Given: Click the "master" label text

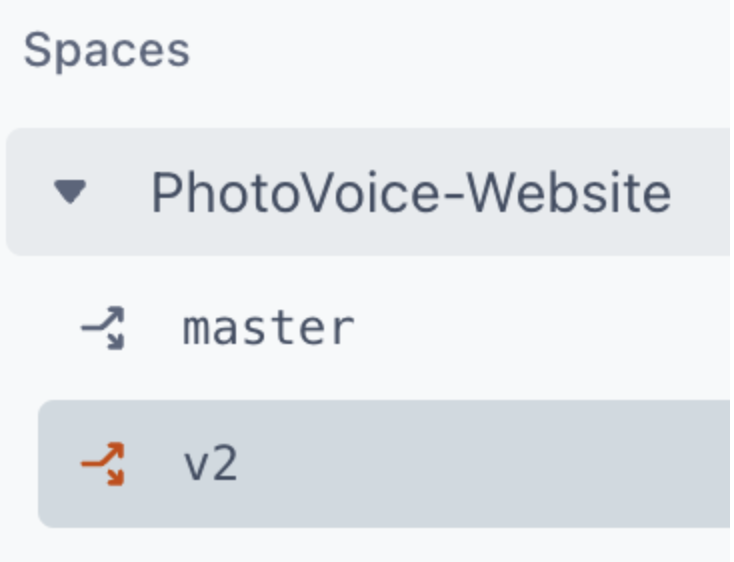Looking at the screenshot, I should 268,328.
